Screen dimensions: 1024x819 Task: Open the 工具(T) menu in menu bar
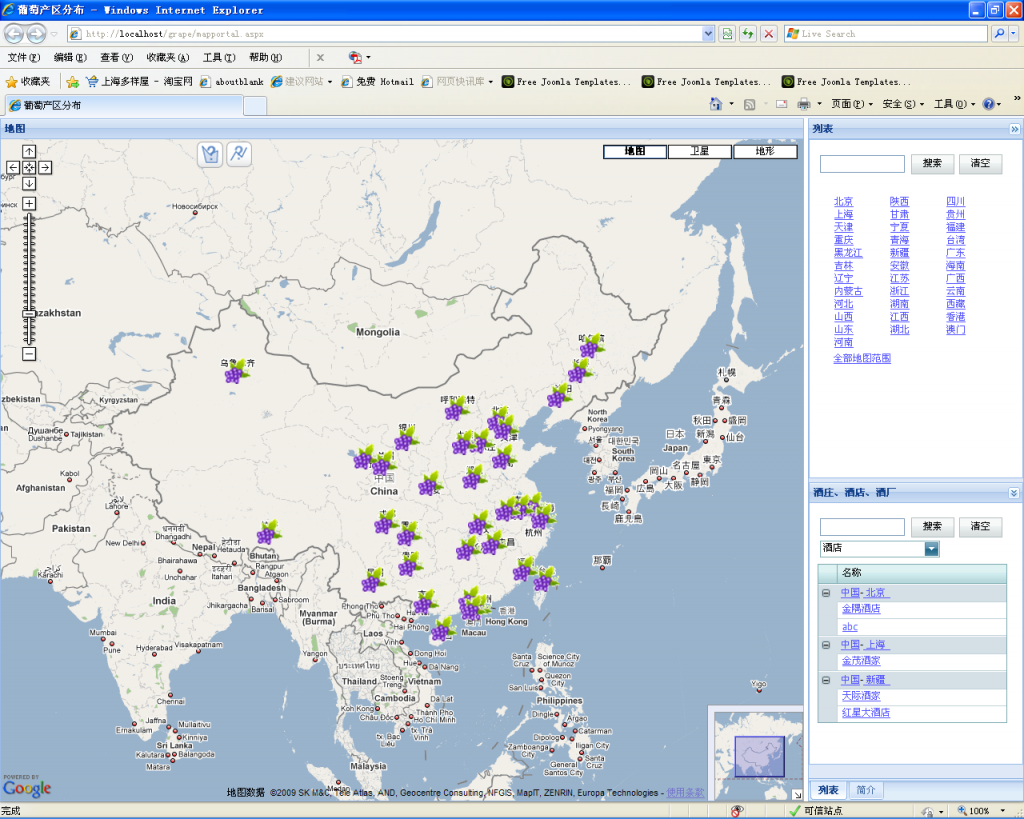pos(218,58)
